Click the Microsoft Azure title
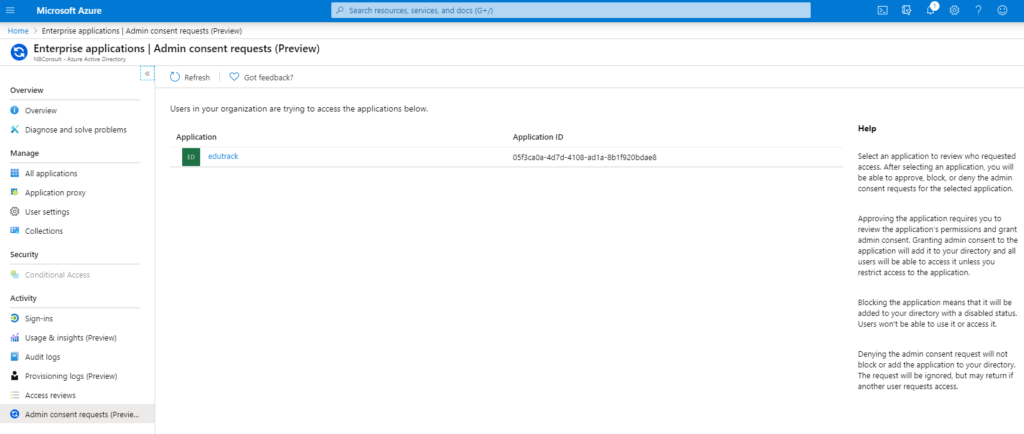The width and height of the screenshot is (1024, 434). (69, 10)
